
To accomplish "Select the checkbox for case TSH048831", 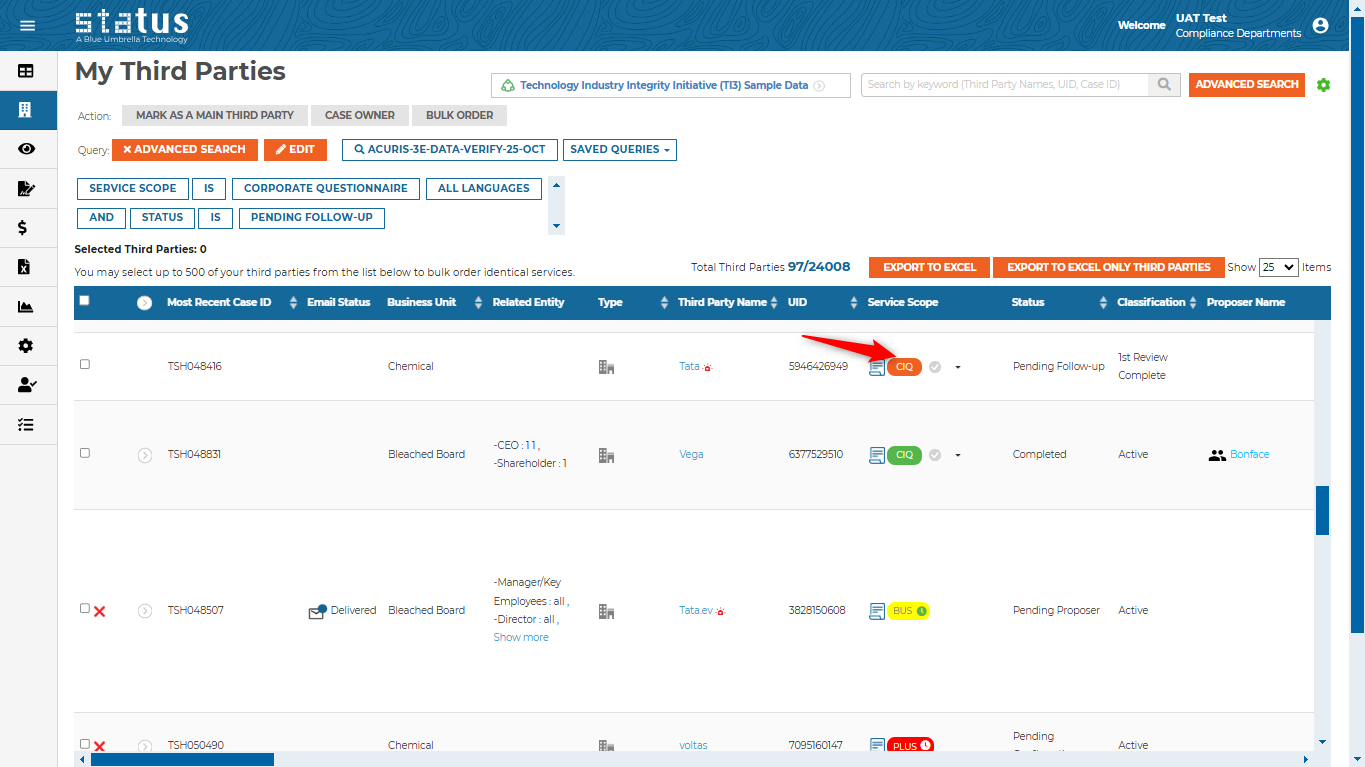I will 85,453.
